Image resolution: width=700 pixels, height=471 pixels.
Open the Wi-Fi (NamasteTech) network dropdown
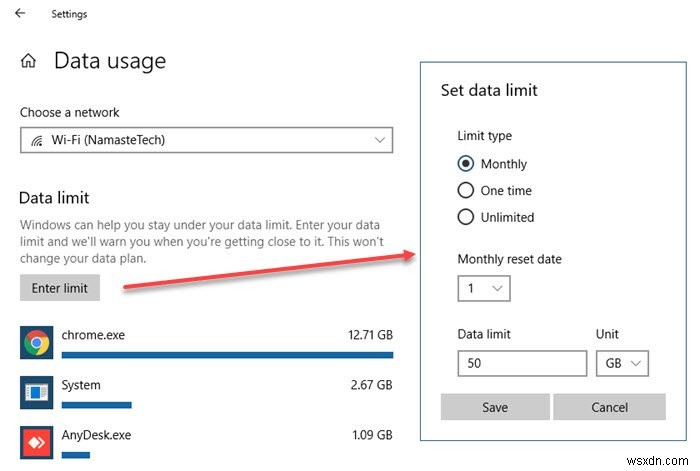tap(207, 140)
